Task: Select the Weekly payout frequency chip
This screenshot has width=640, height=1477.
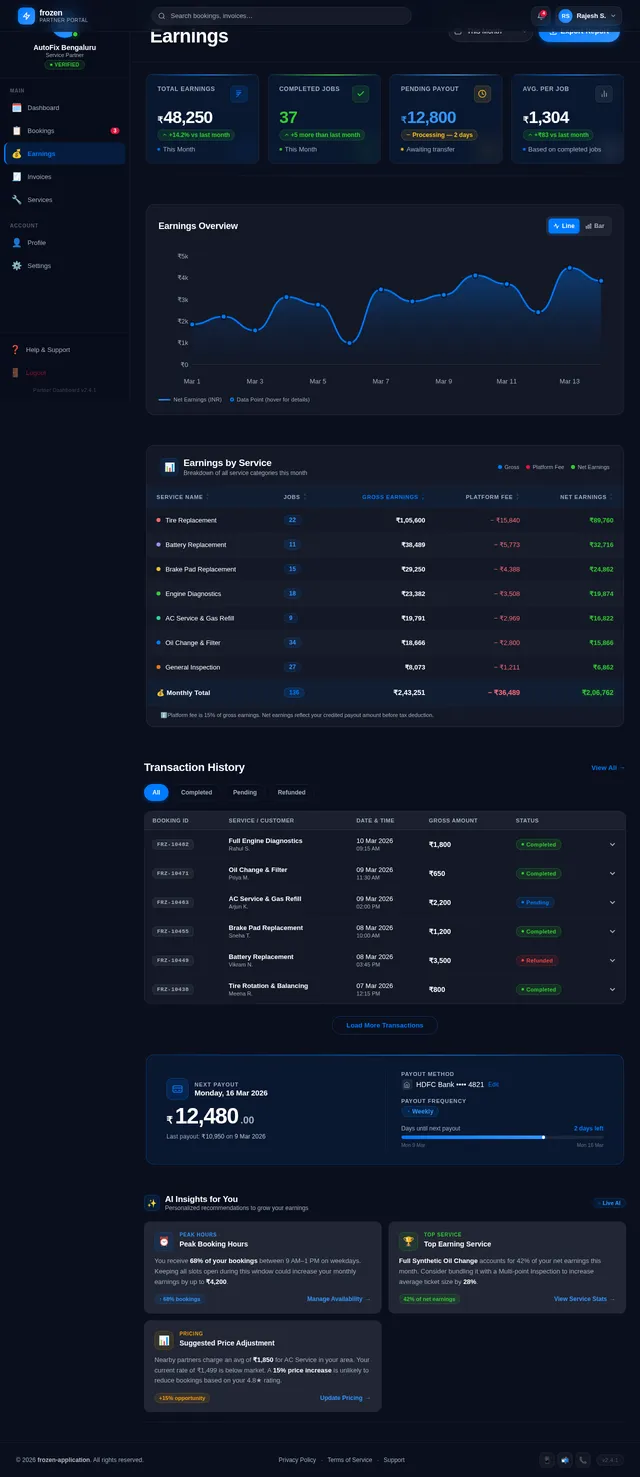Action: point(420,1111)
